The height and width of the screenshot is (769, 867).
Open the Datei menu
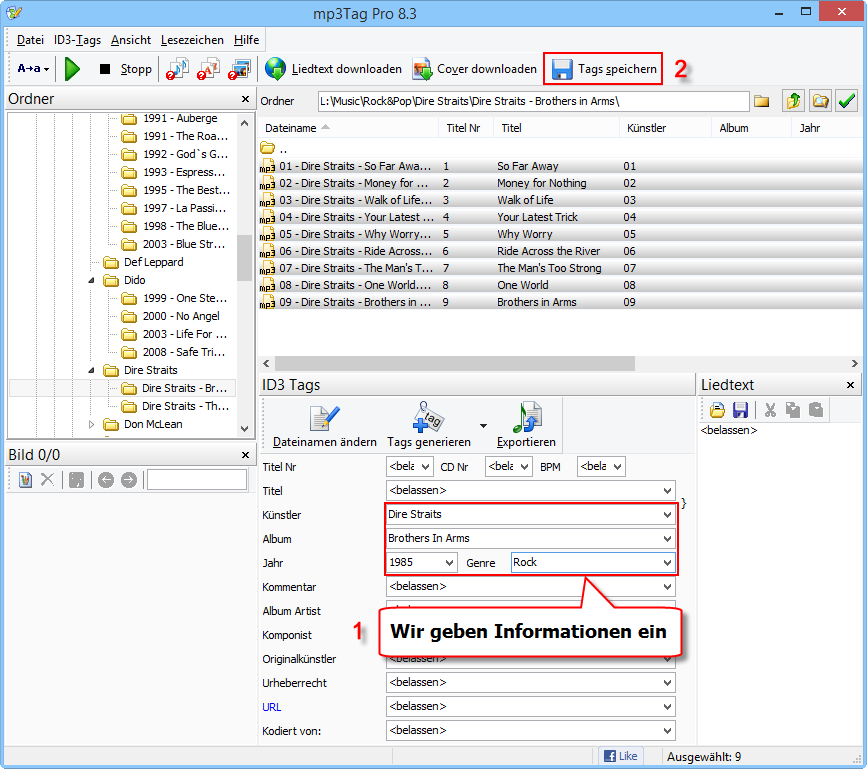click(30, 40)
